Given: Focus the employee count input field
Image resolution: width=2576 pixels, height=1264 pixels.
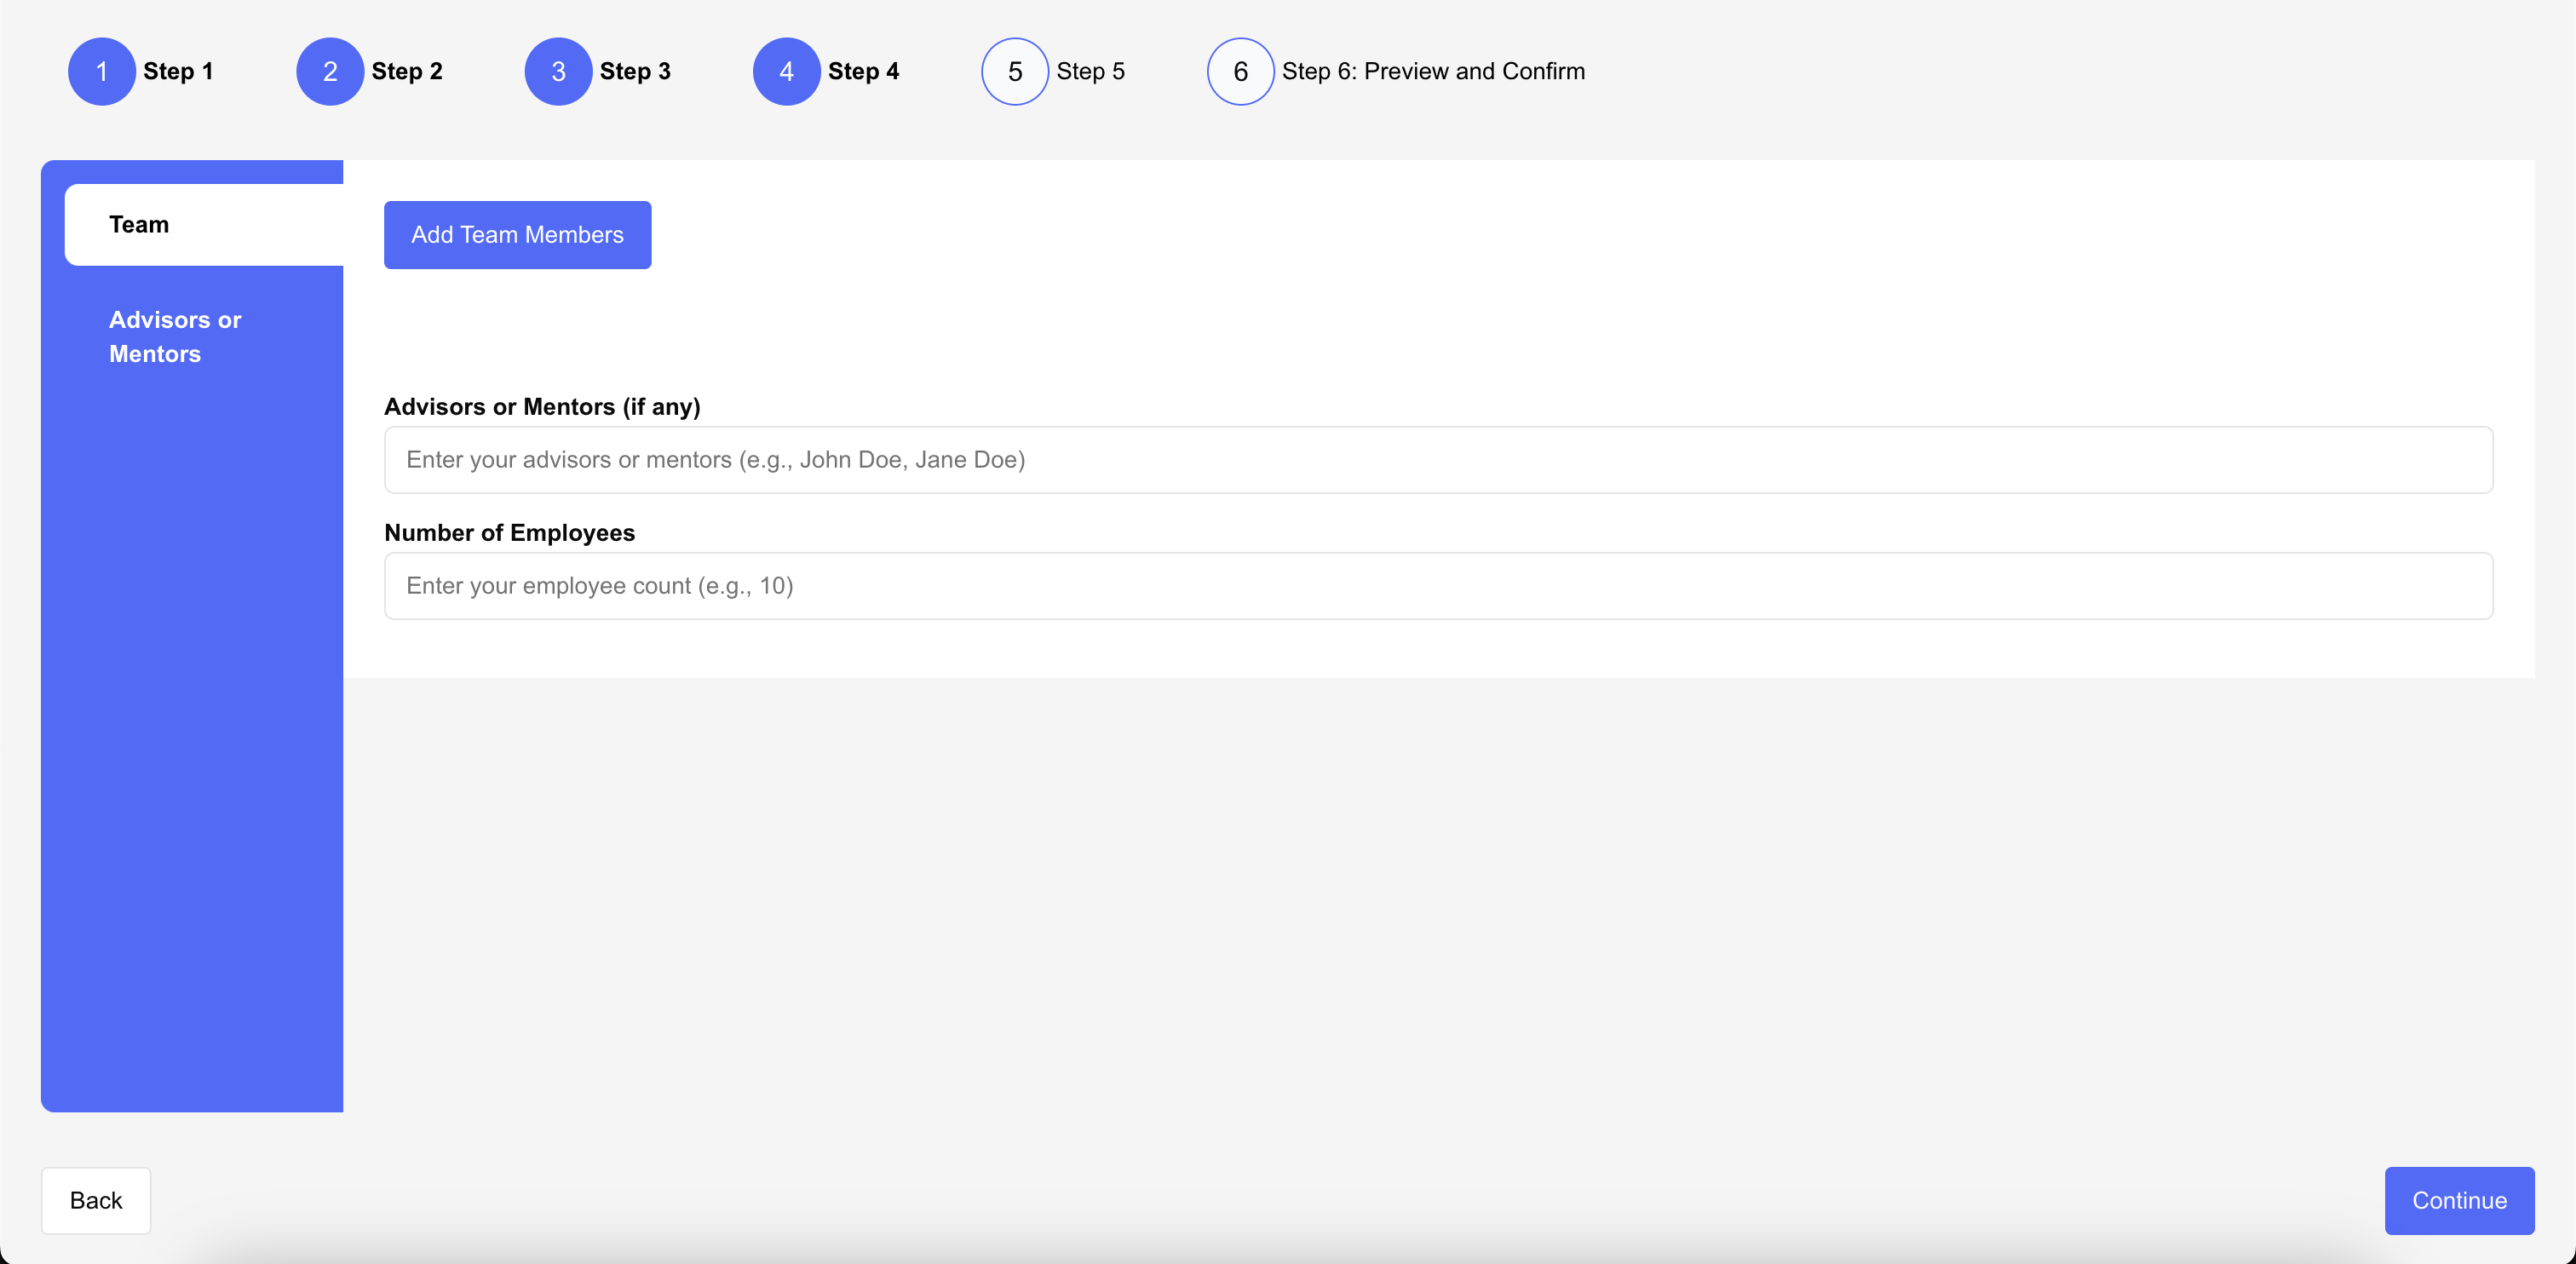Looking at the screenshot, I should coord(1438,586).
